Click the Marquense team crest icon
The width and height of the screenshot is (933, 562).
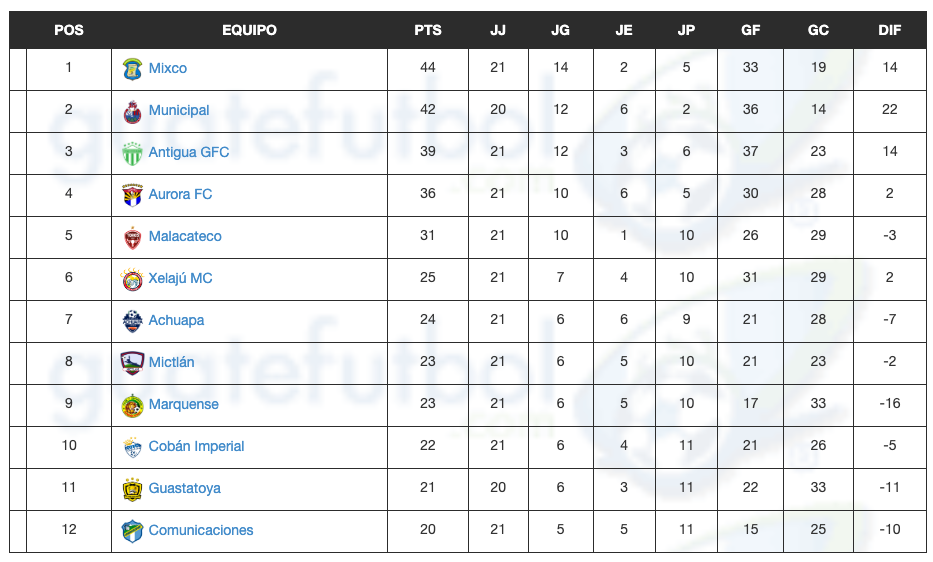tap(132, 405)
